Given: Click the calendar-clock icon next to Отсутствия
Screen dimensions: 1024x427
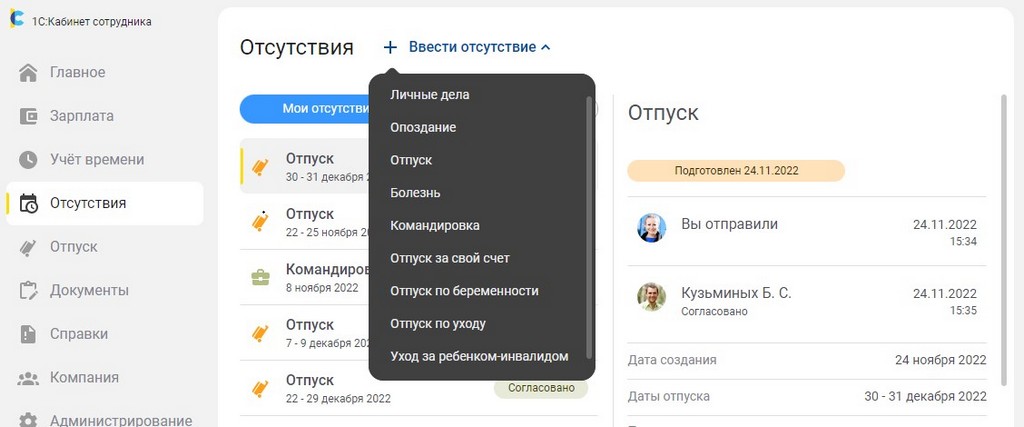Looking at the screenshot, I should click(28, 204).
